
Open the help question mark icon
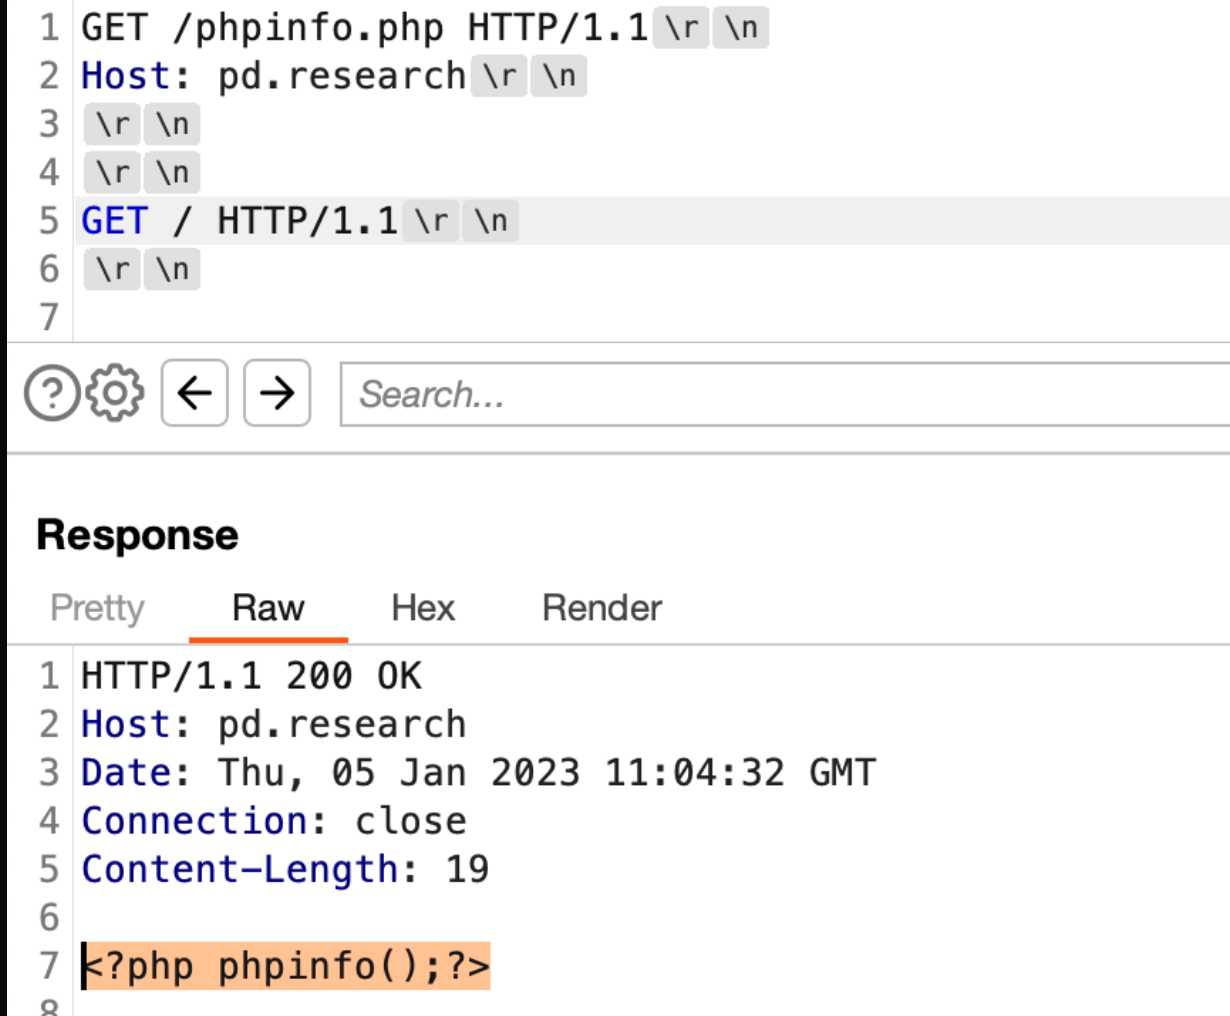(52, 393)
